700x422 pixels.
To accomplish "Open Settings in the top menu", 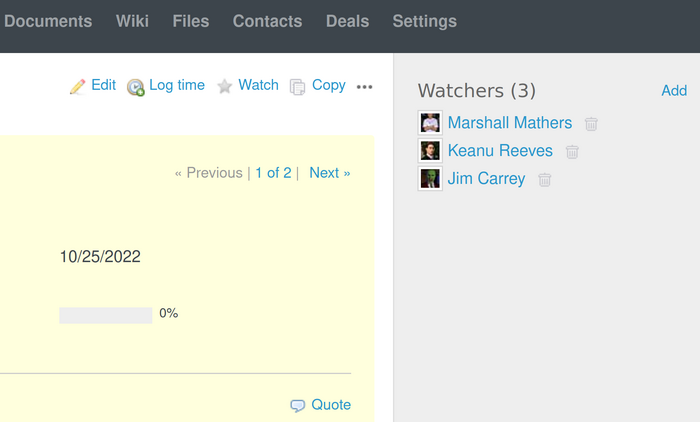I will click(424, 21).
